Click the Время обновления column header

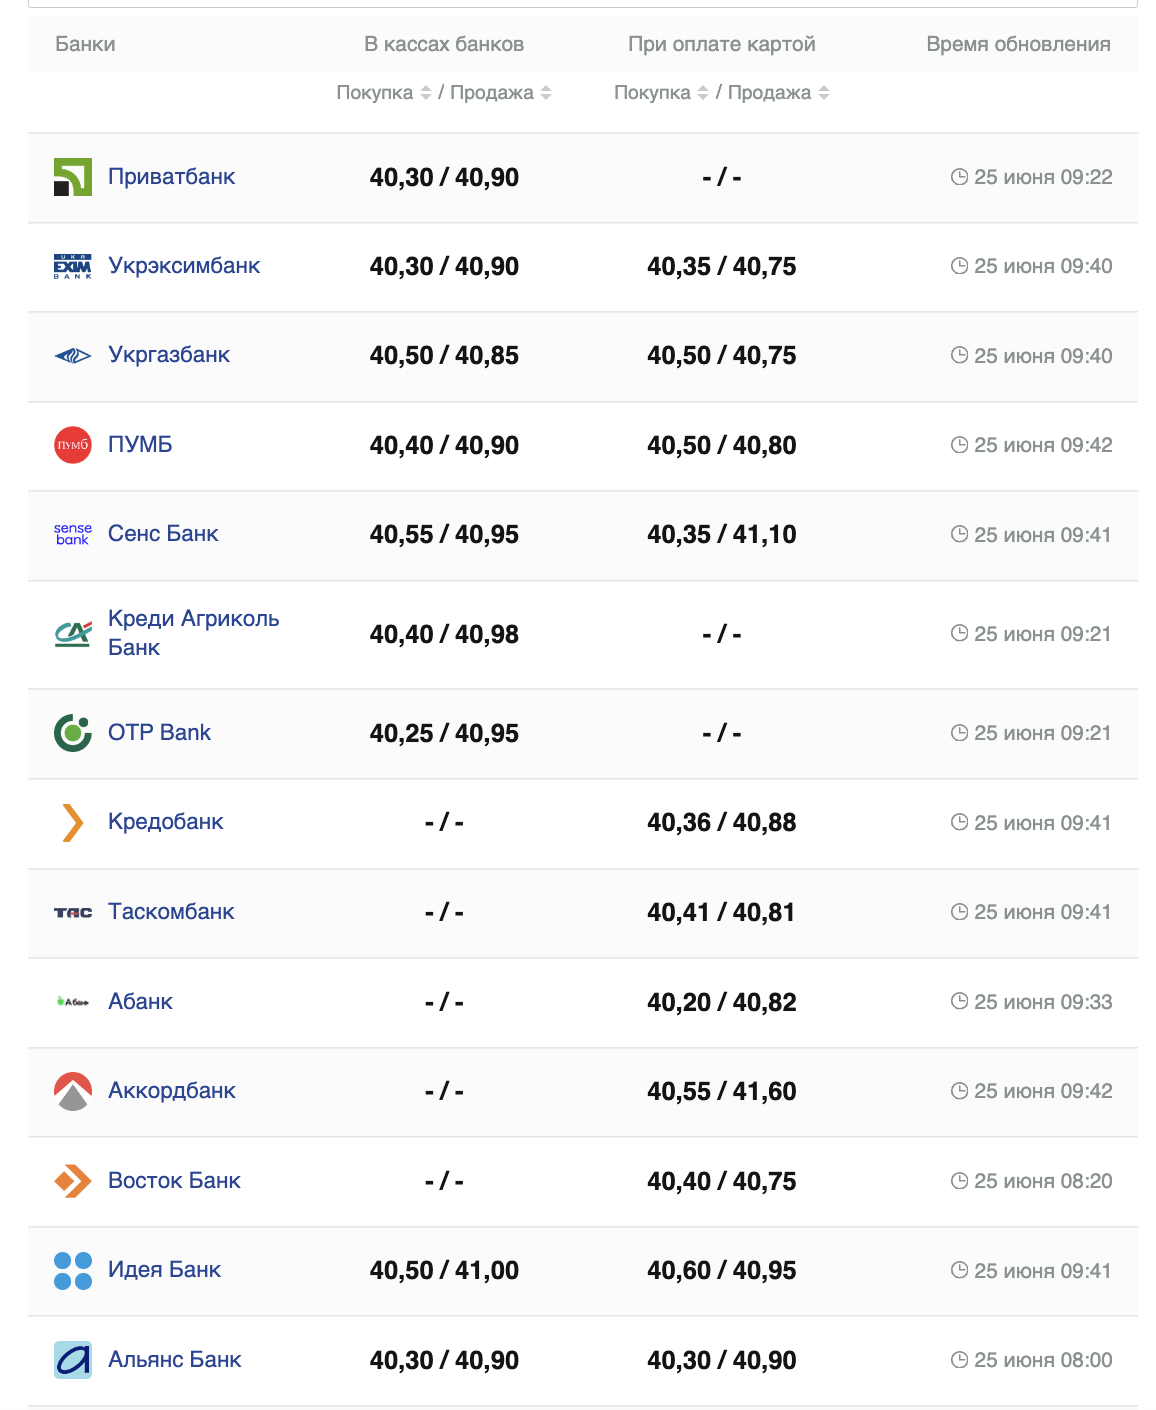[1018, 44]
